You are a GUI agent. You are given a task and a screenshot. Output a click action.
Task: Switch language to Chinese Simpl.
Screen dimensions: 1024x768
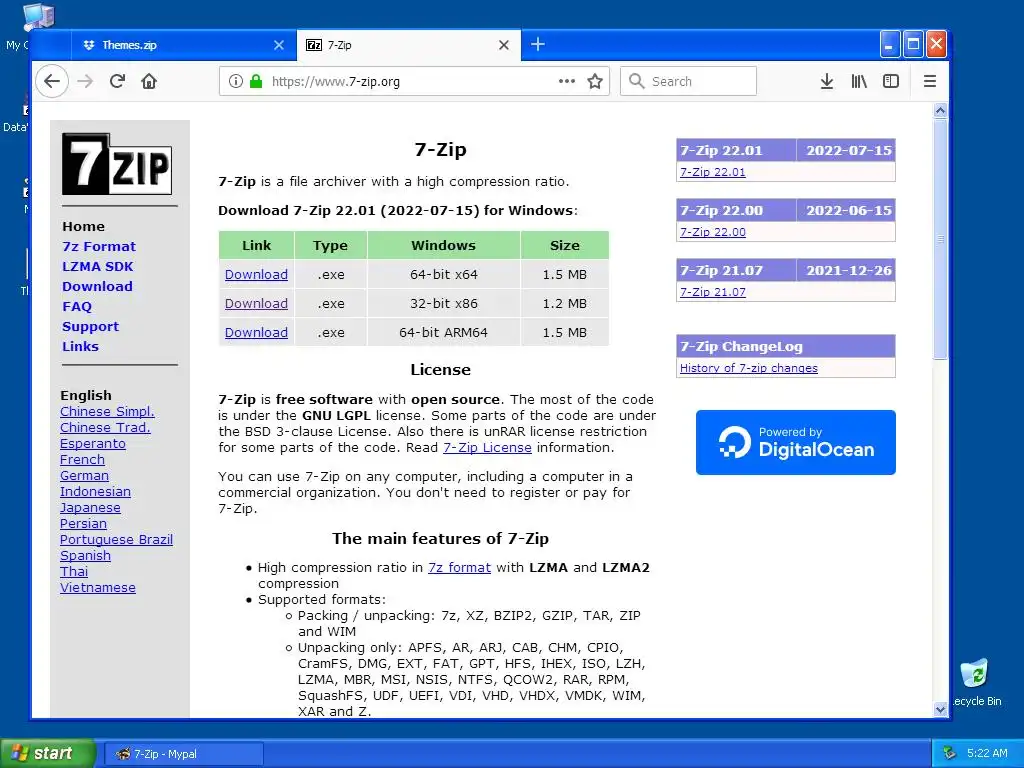pos(107,411)
